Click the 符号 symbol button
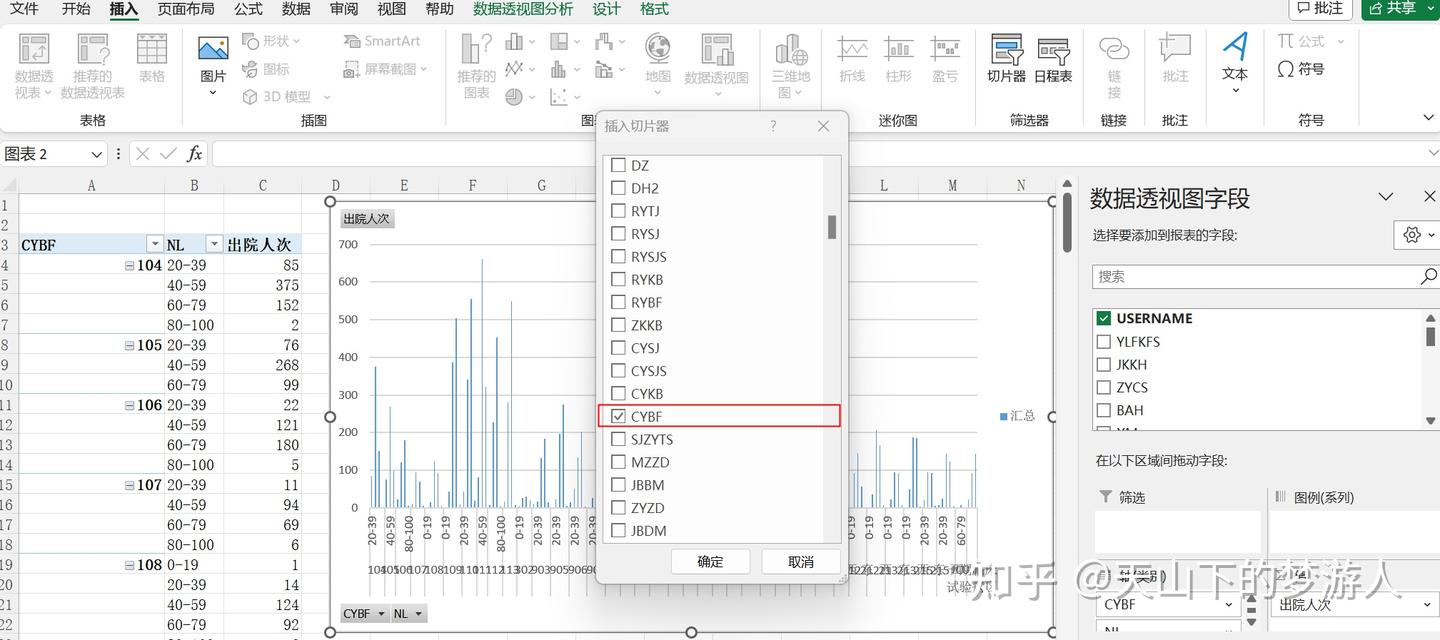 click(x=1301, y=69)
